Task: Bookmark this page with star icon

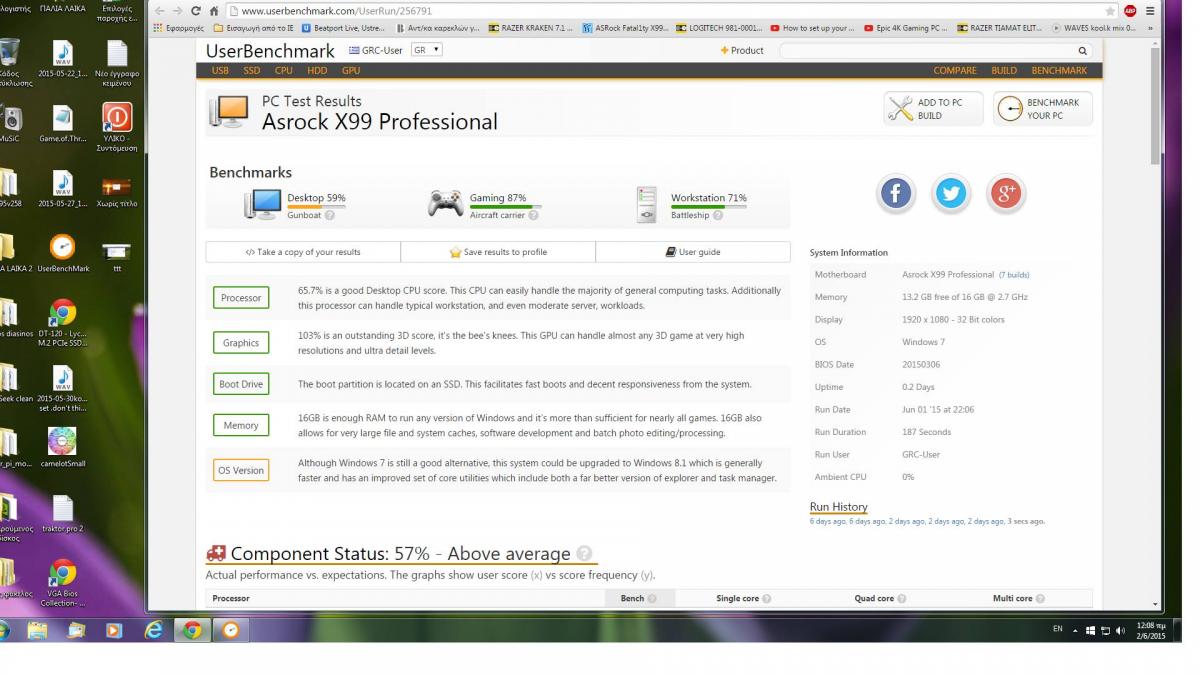Action: 1110,11
